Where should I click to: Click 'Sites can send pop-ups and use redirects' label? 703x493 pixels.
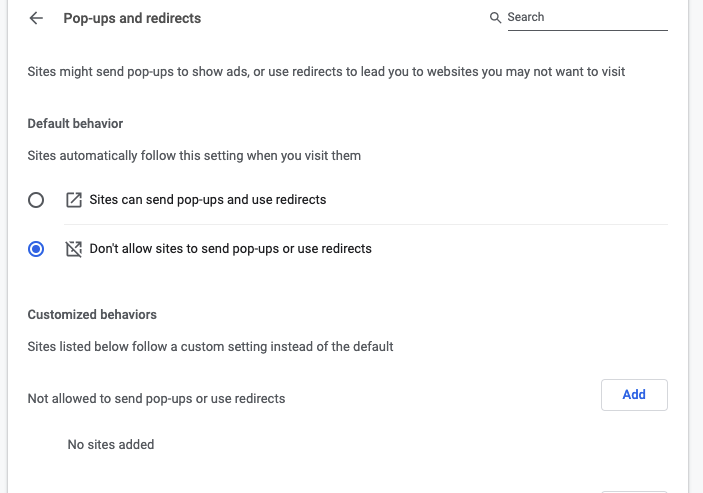(208, 199)
